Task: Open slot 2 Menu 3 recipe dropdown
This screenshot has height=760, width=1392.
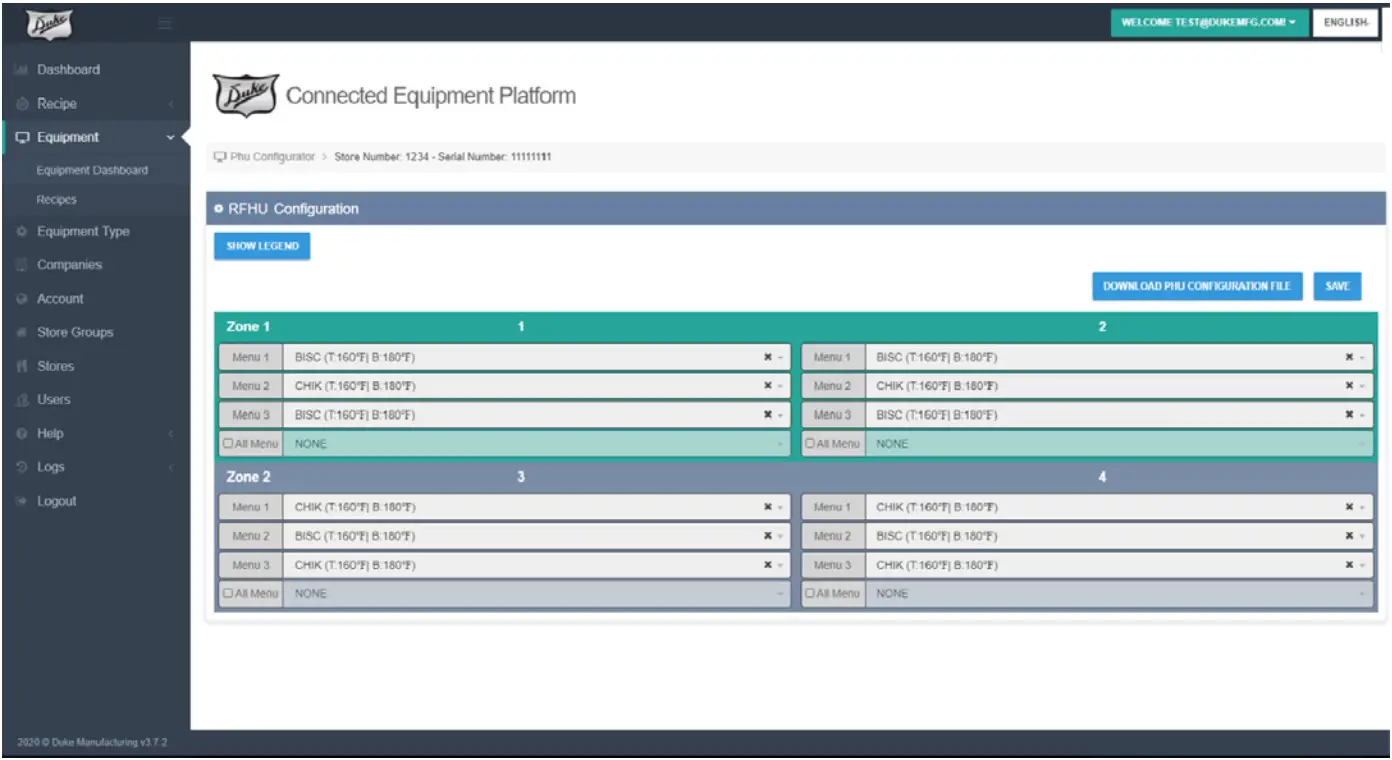Action: coord(1119,415)
